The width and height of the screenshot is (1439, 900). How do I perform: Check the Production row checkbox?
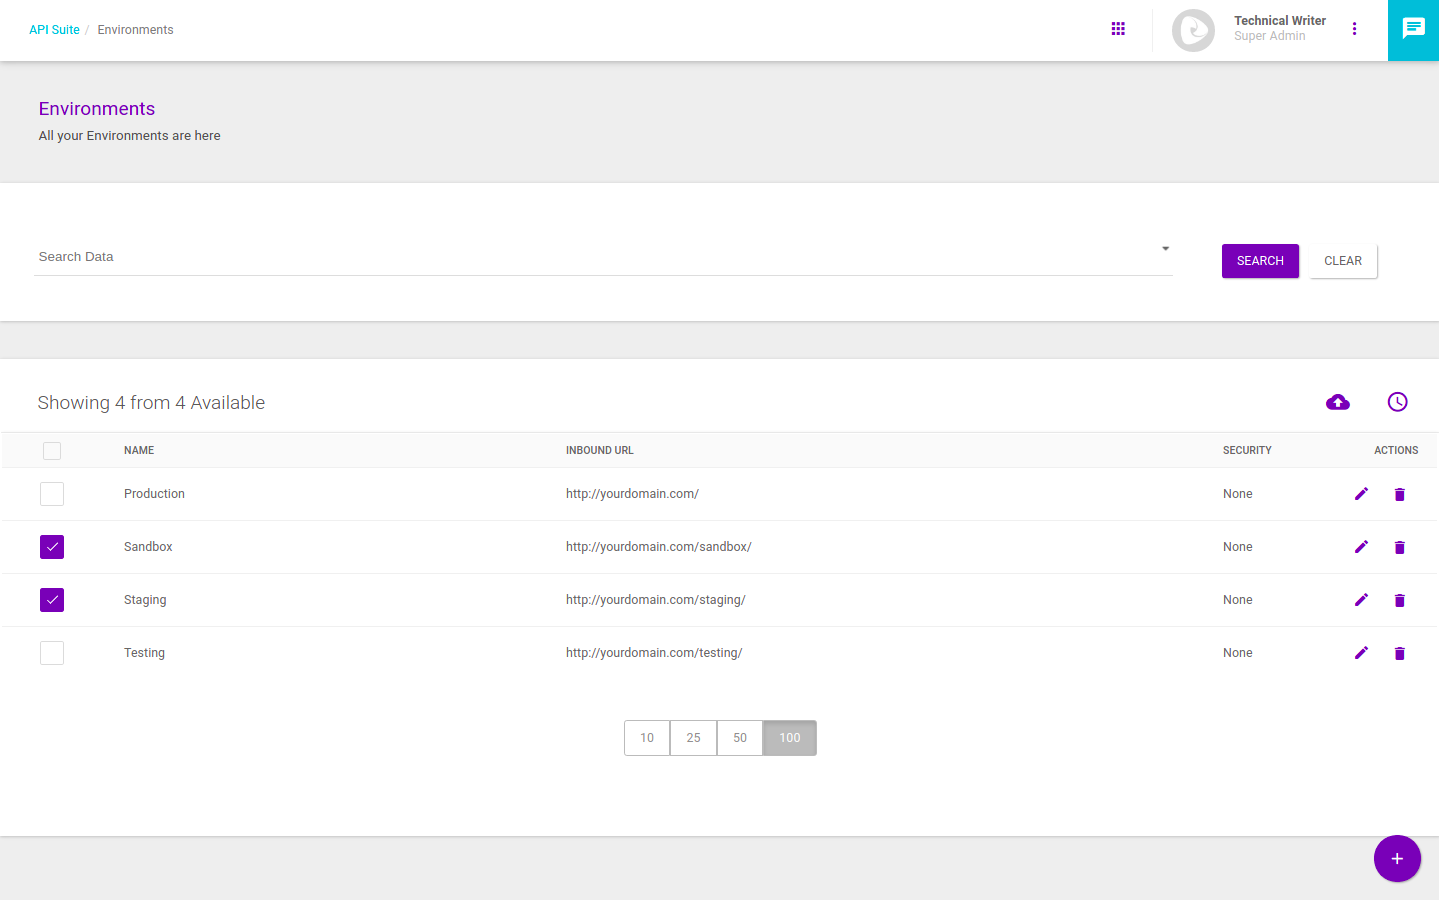click(x=51, y=493)
